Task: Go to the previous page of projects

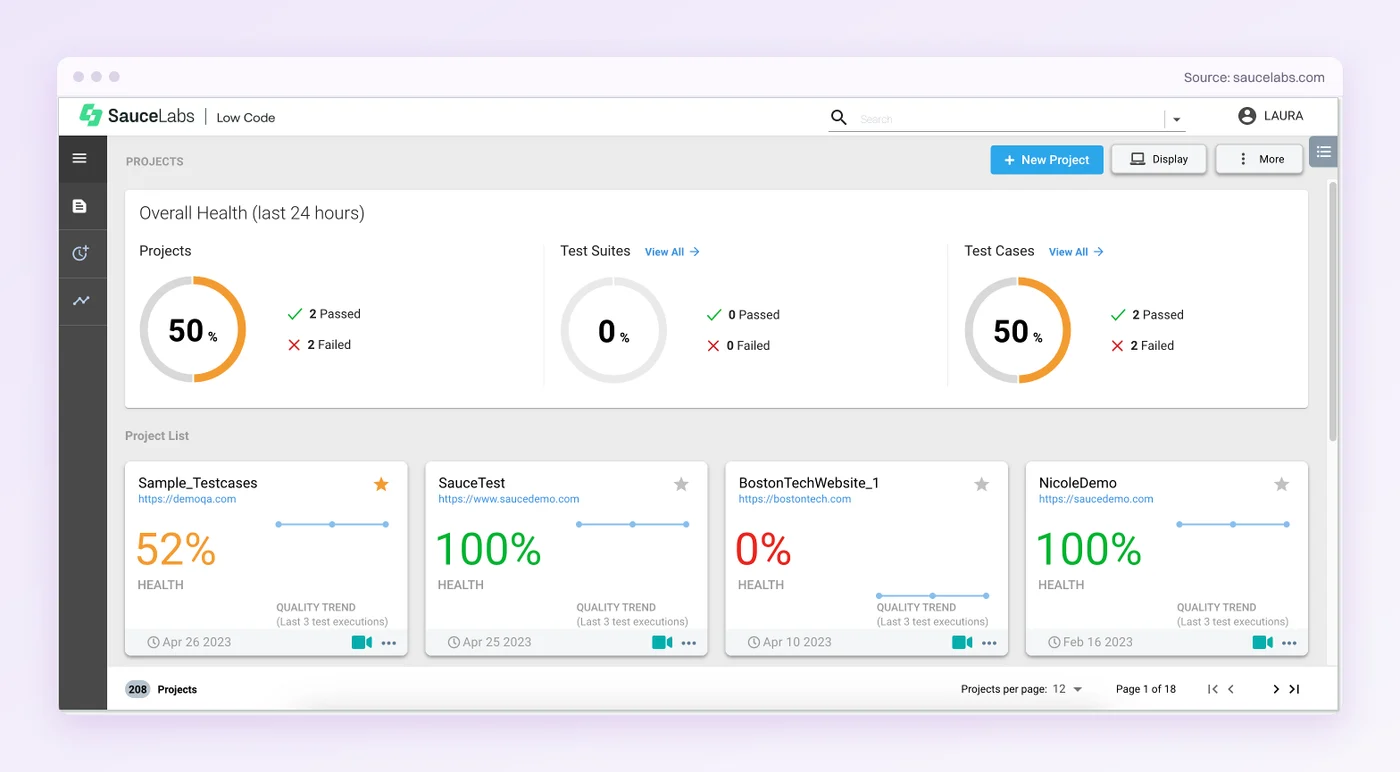Action: click(x=1231, y=689)
